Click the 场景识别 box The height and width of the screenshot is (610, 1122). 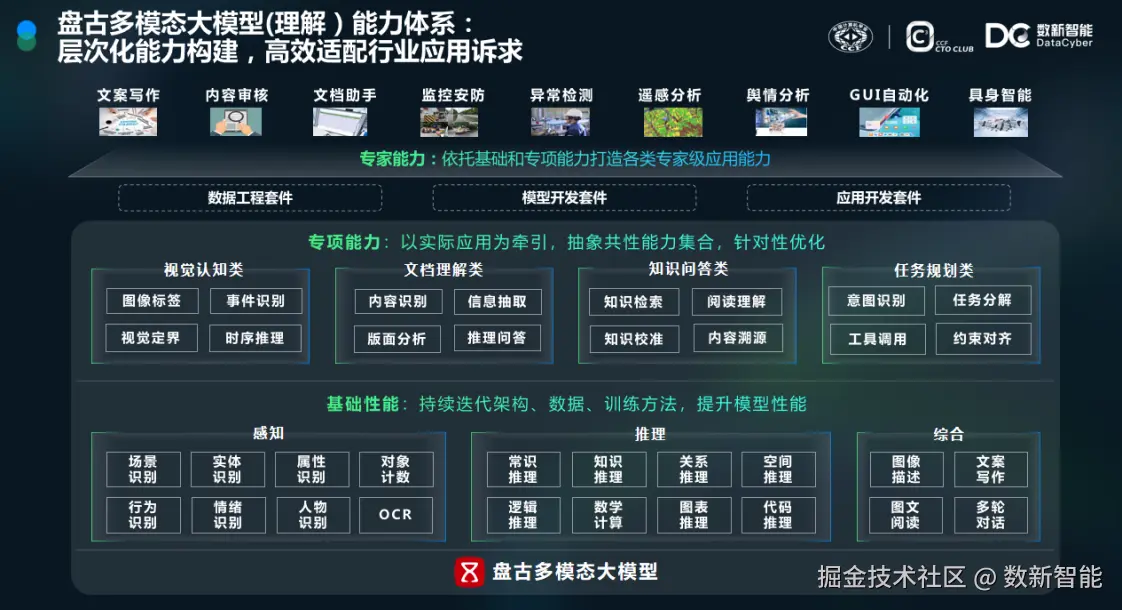click(143, 469)
